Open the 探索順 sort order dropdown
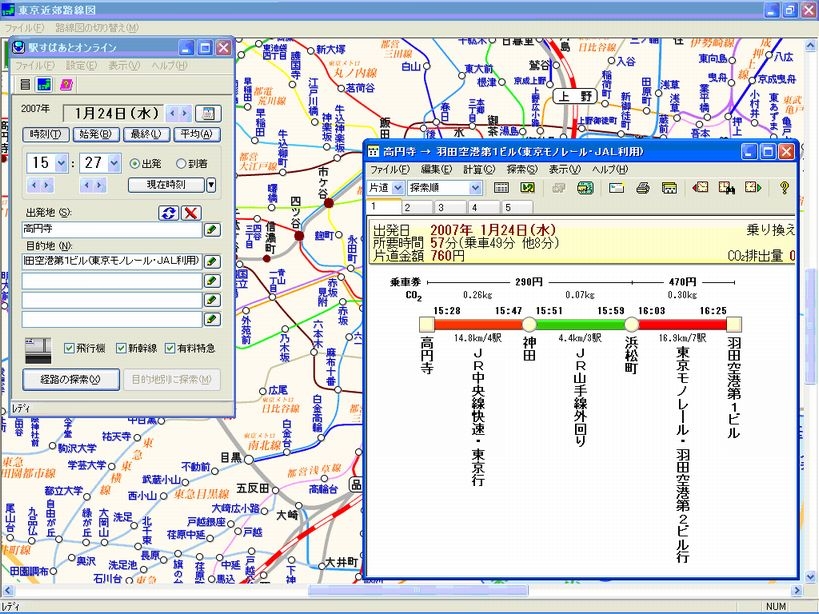Image resolution: width=819 pixels, height=614 pixels. click(x=476, y=187)
